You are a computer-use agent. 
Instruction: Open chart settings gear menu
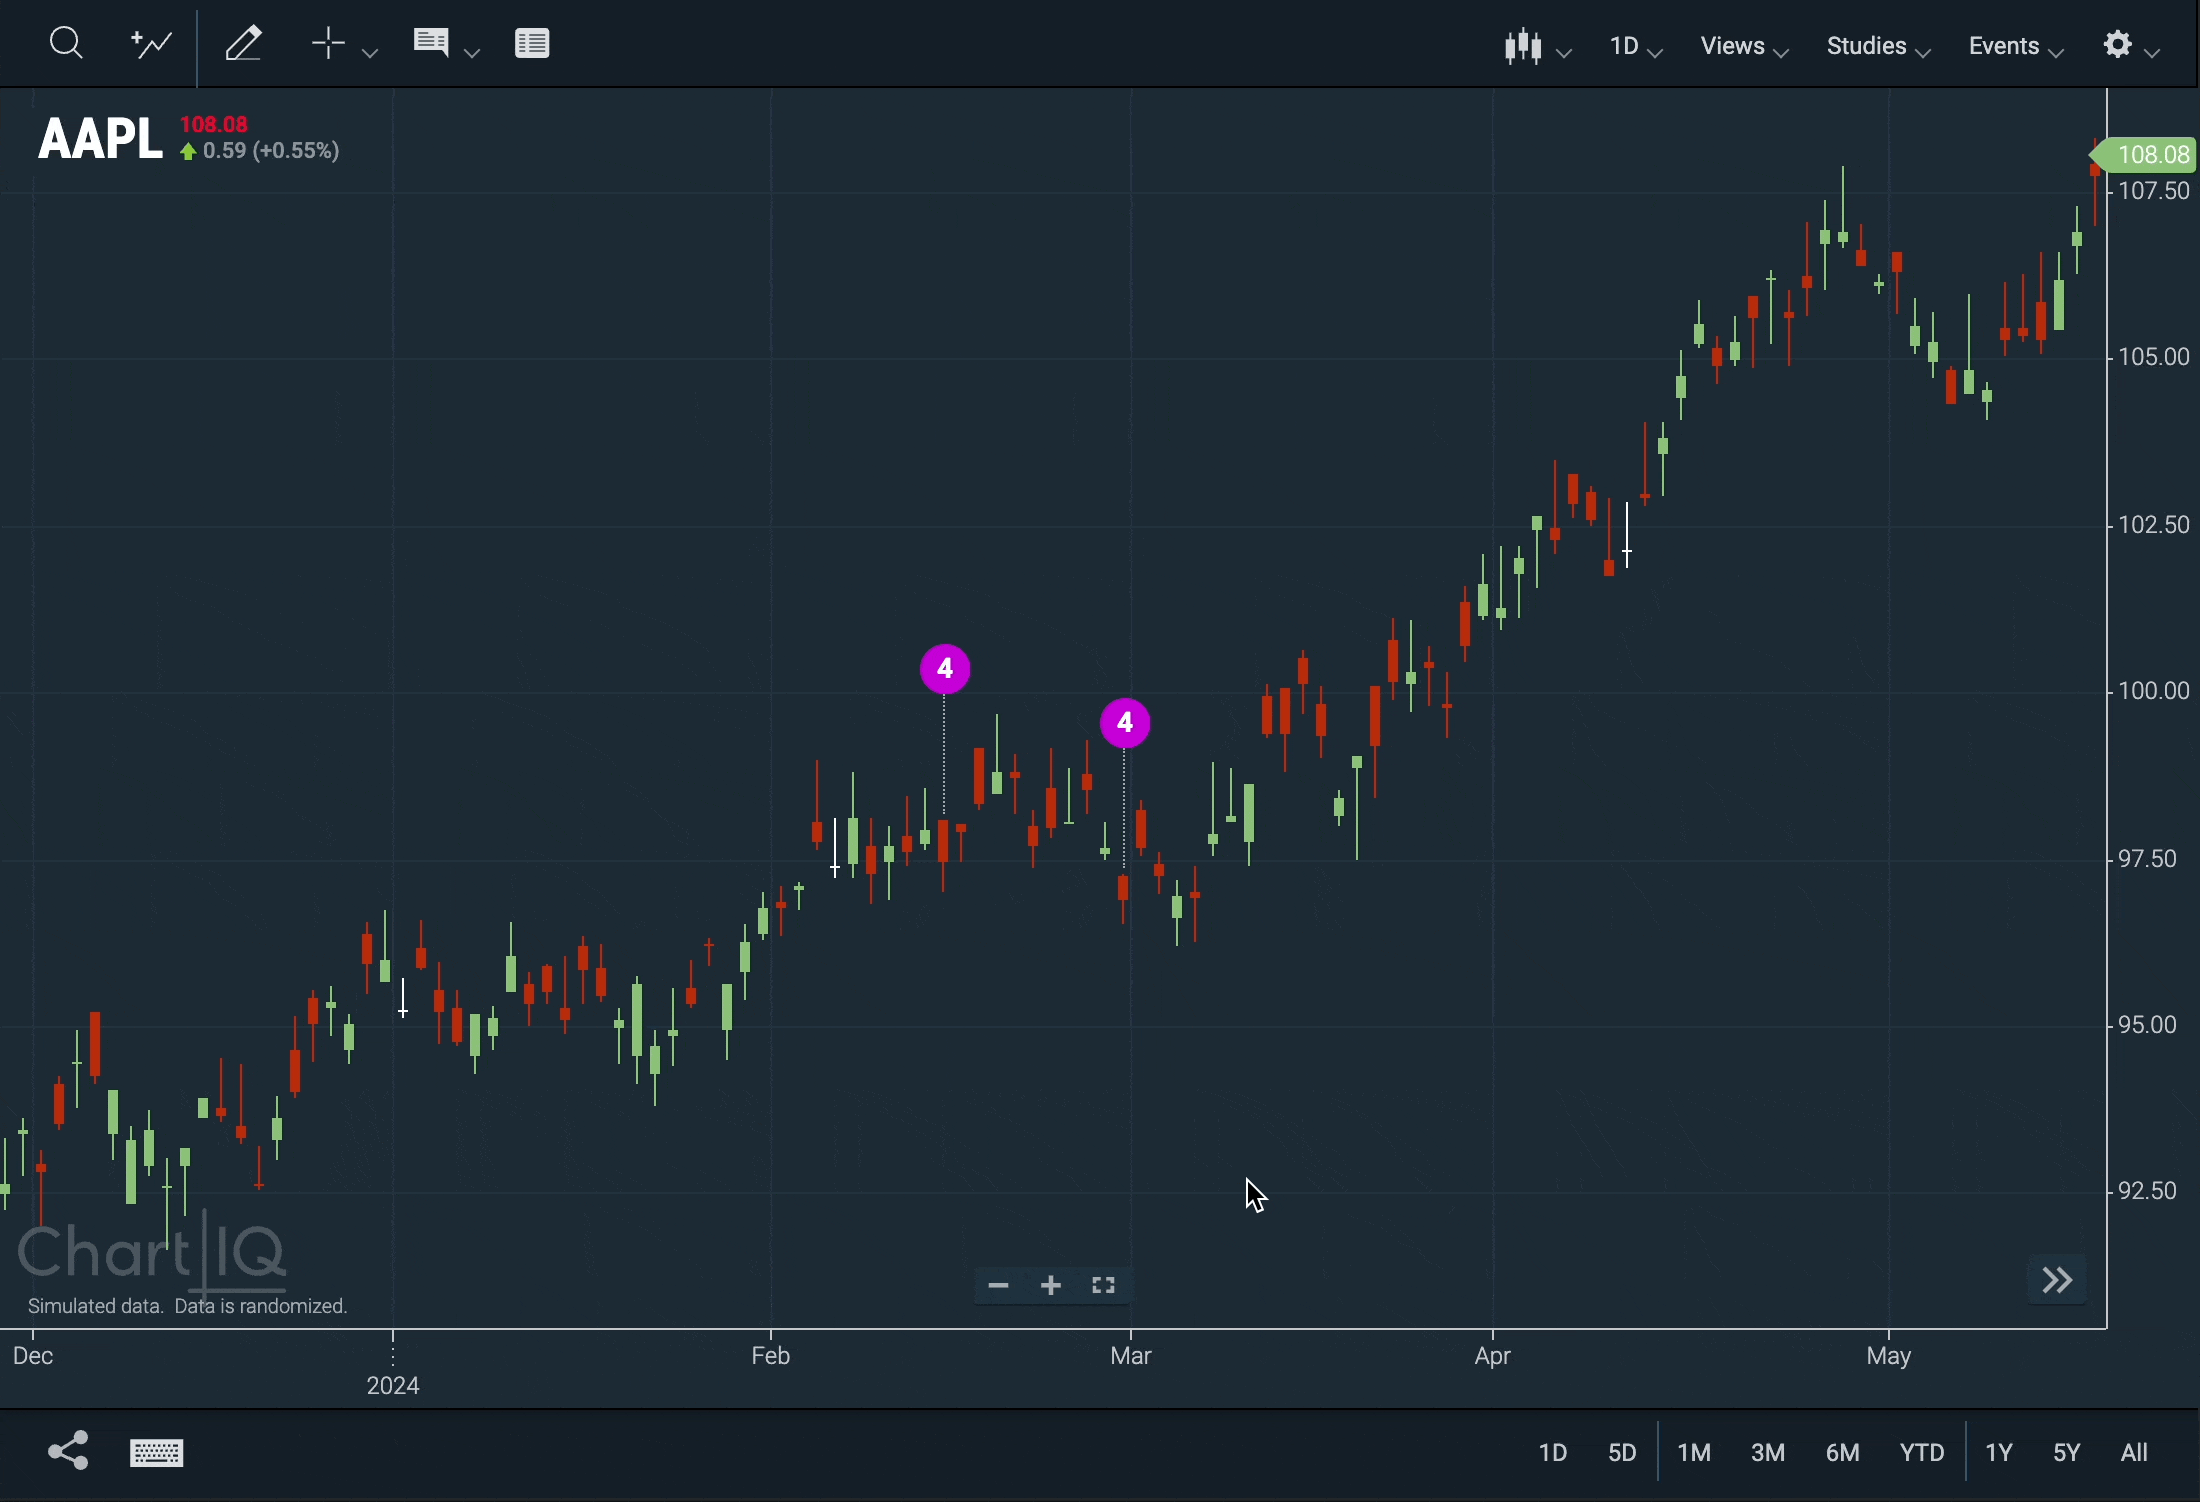[x=2131, y=46]
